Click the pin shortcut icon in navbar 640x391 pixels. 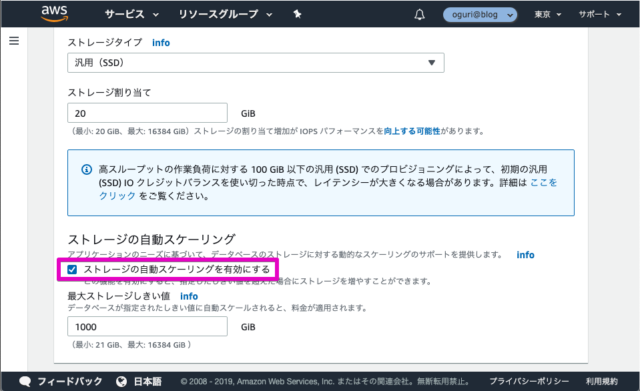[x=298, y=14]
